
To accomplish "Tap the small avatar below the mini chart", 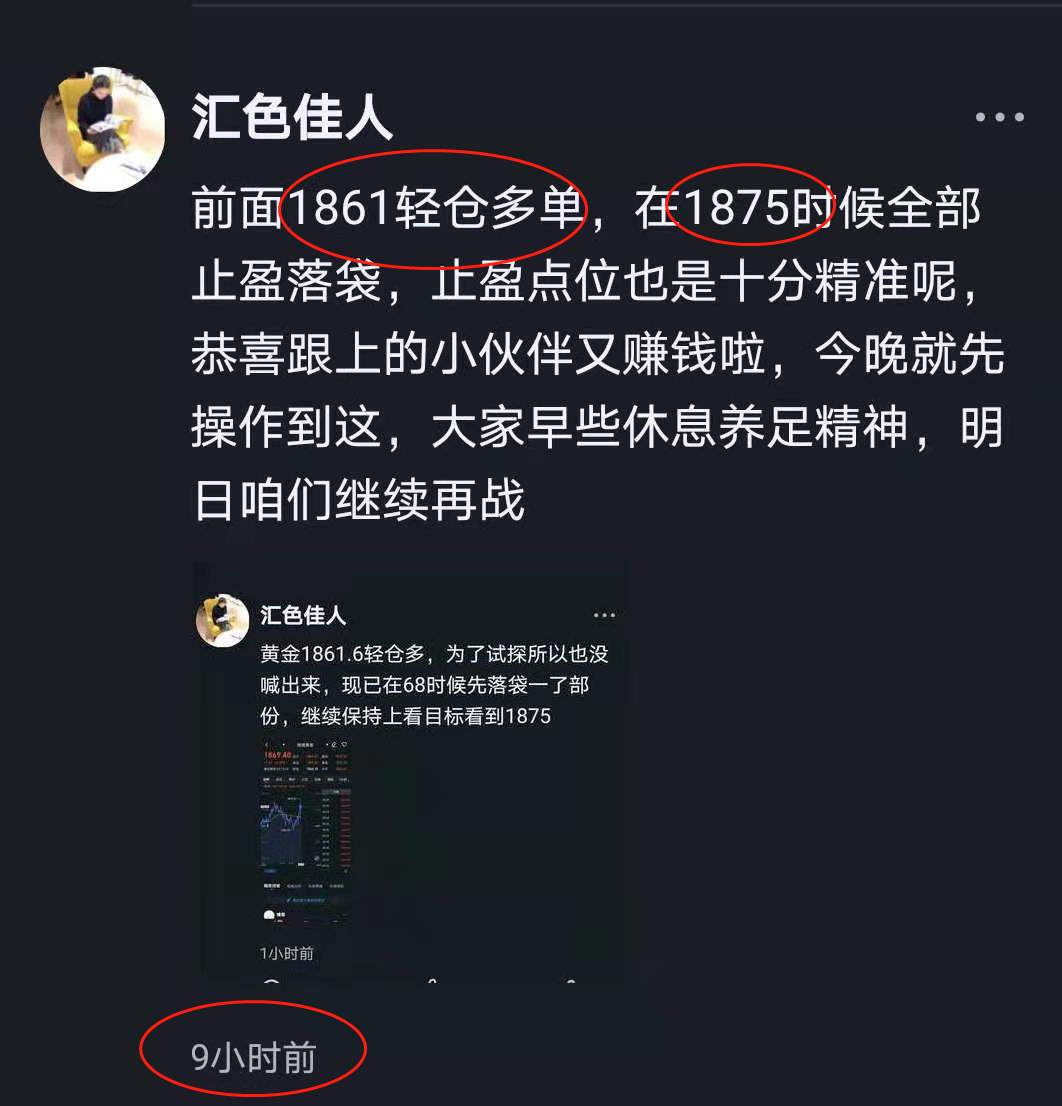I will point(269,916).
